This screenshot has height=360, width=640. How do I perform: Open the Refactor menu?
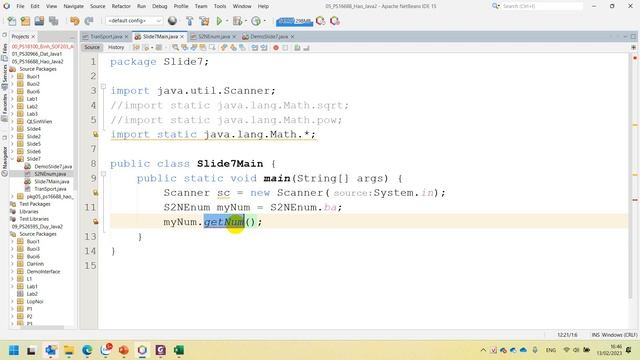tap(121, 6)
